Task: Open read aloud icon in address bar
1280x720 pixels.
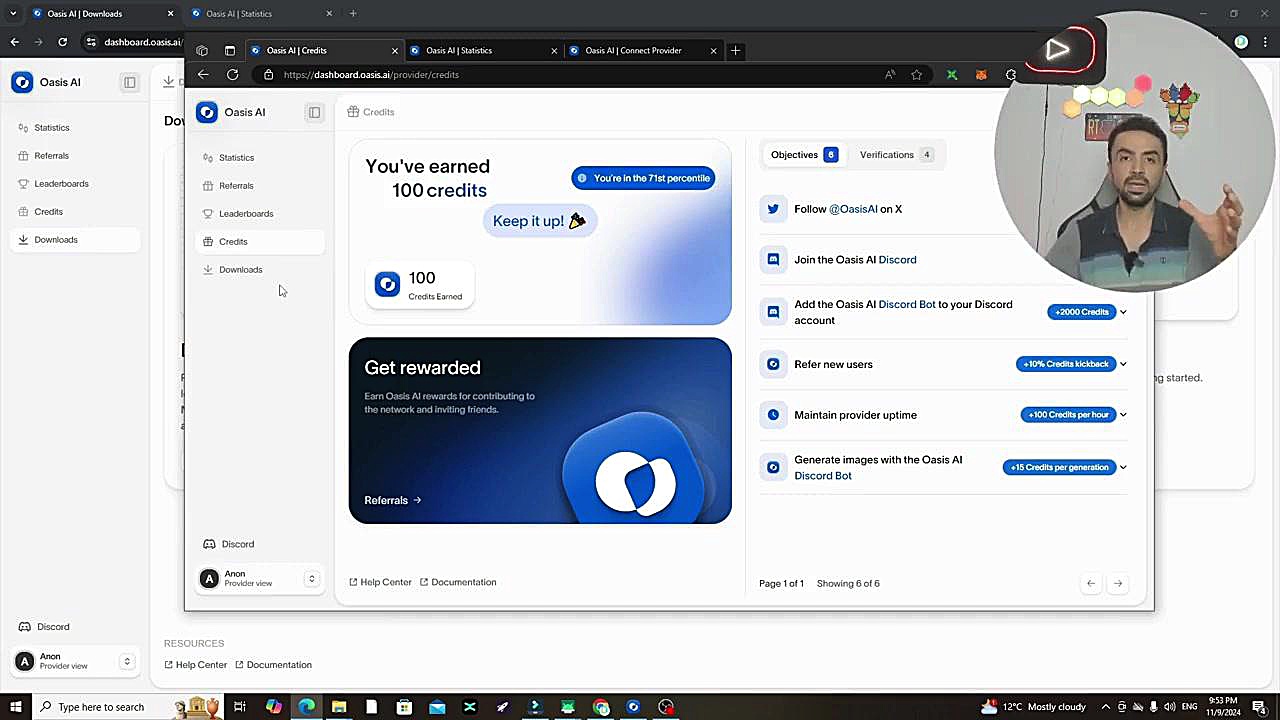Action: [890, 75]
